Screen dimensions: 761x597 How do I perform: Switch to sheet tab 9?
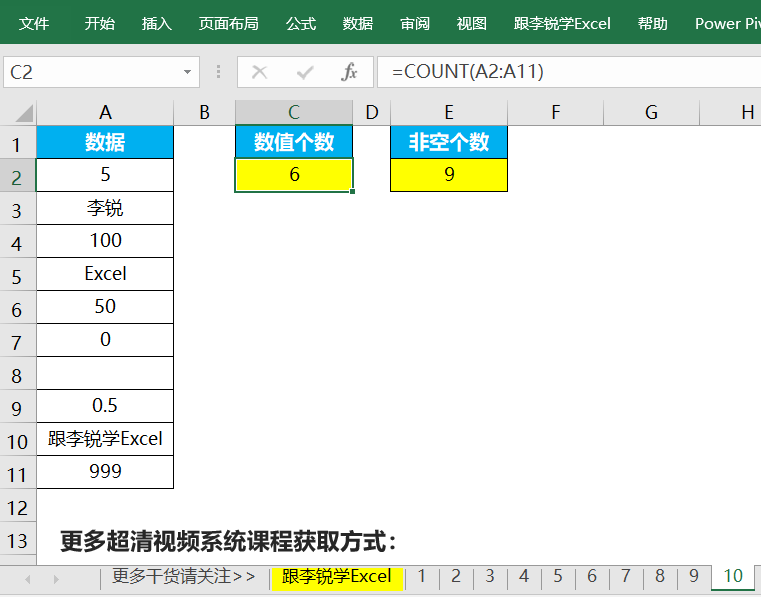694,577
